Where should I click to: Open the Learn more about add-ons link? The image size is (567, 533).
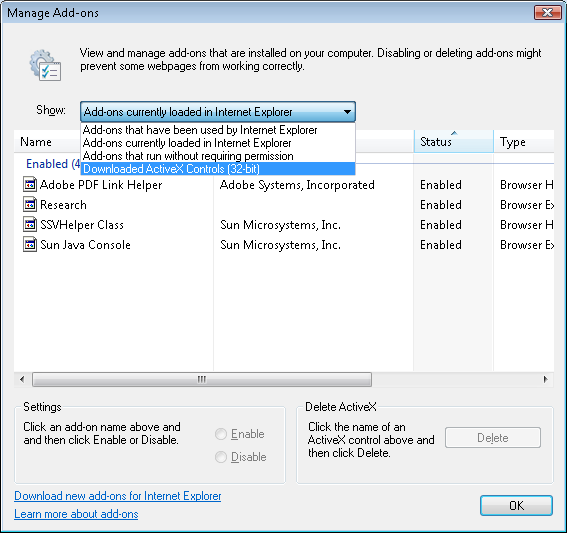point(76,514)
